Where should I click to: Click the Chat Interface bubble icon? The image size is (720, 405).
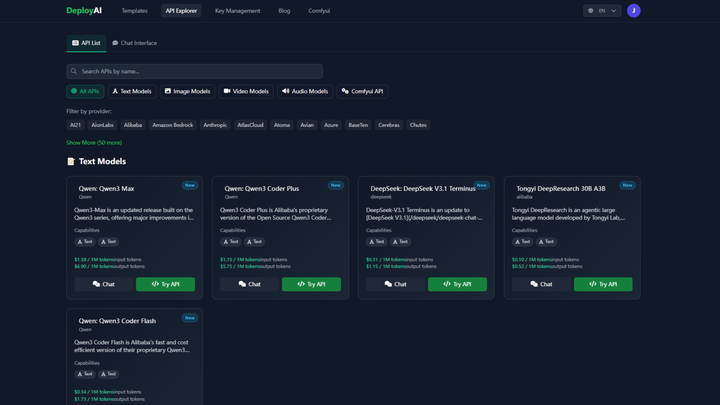115,43
